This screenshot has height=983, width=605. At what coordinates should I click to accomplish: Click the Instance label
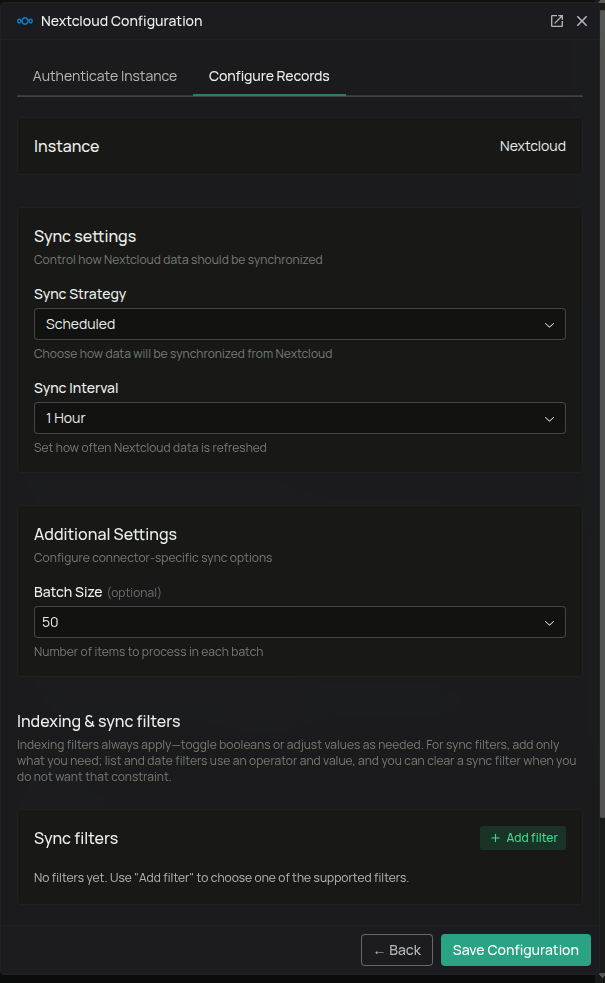[x=66, y=146]
